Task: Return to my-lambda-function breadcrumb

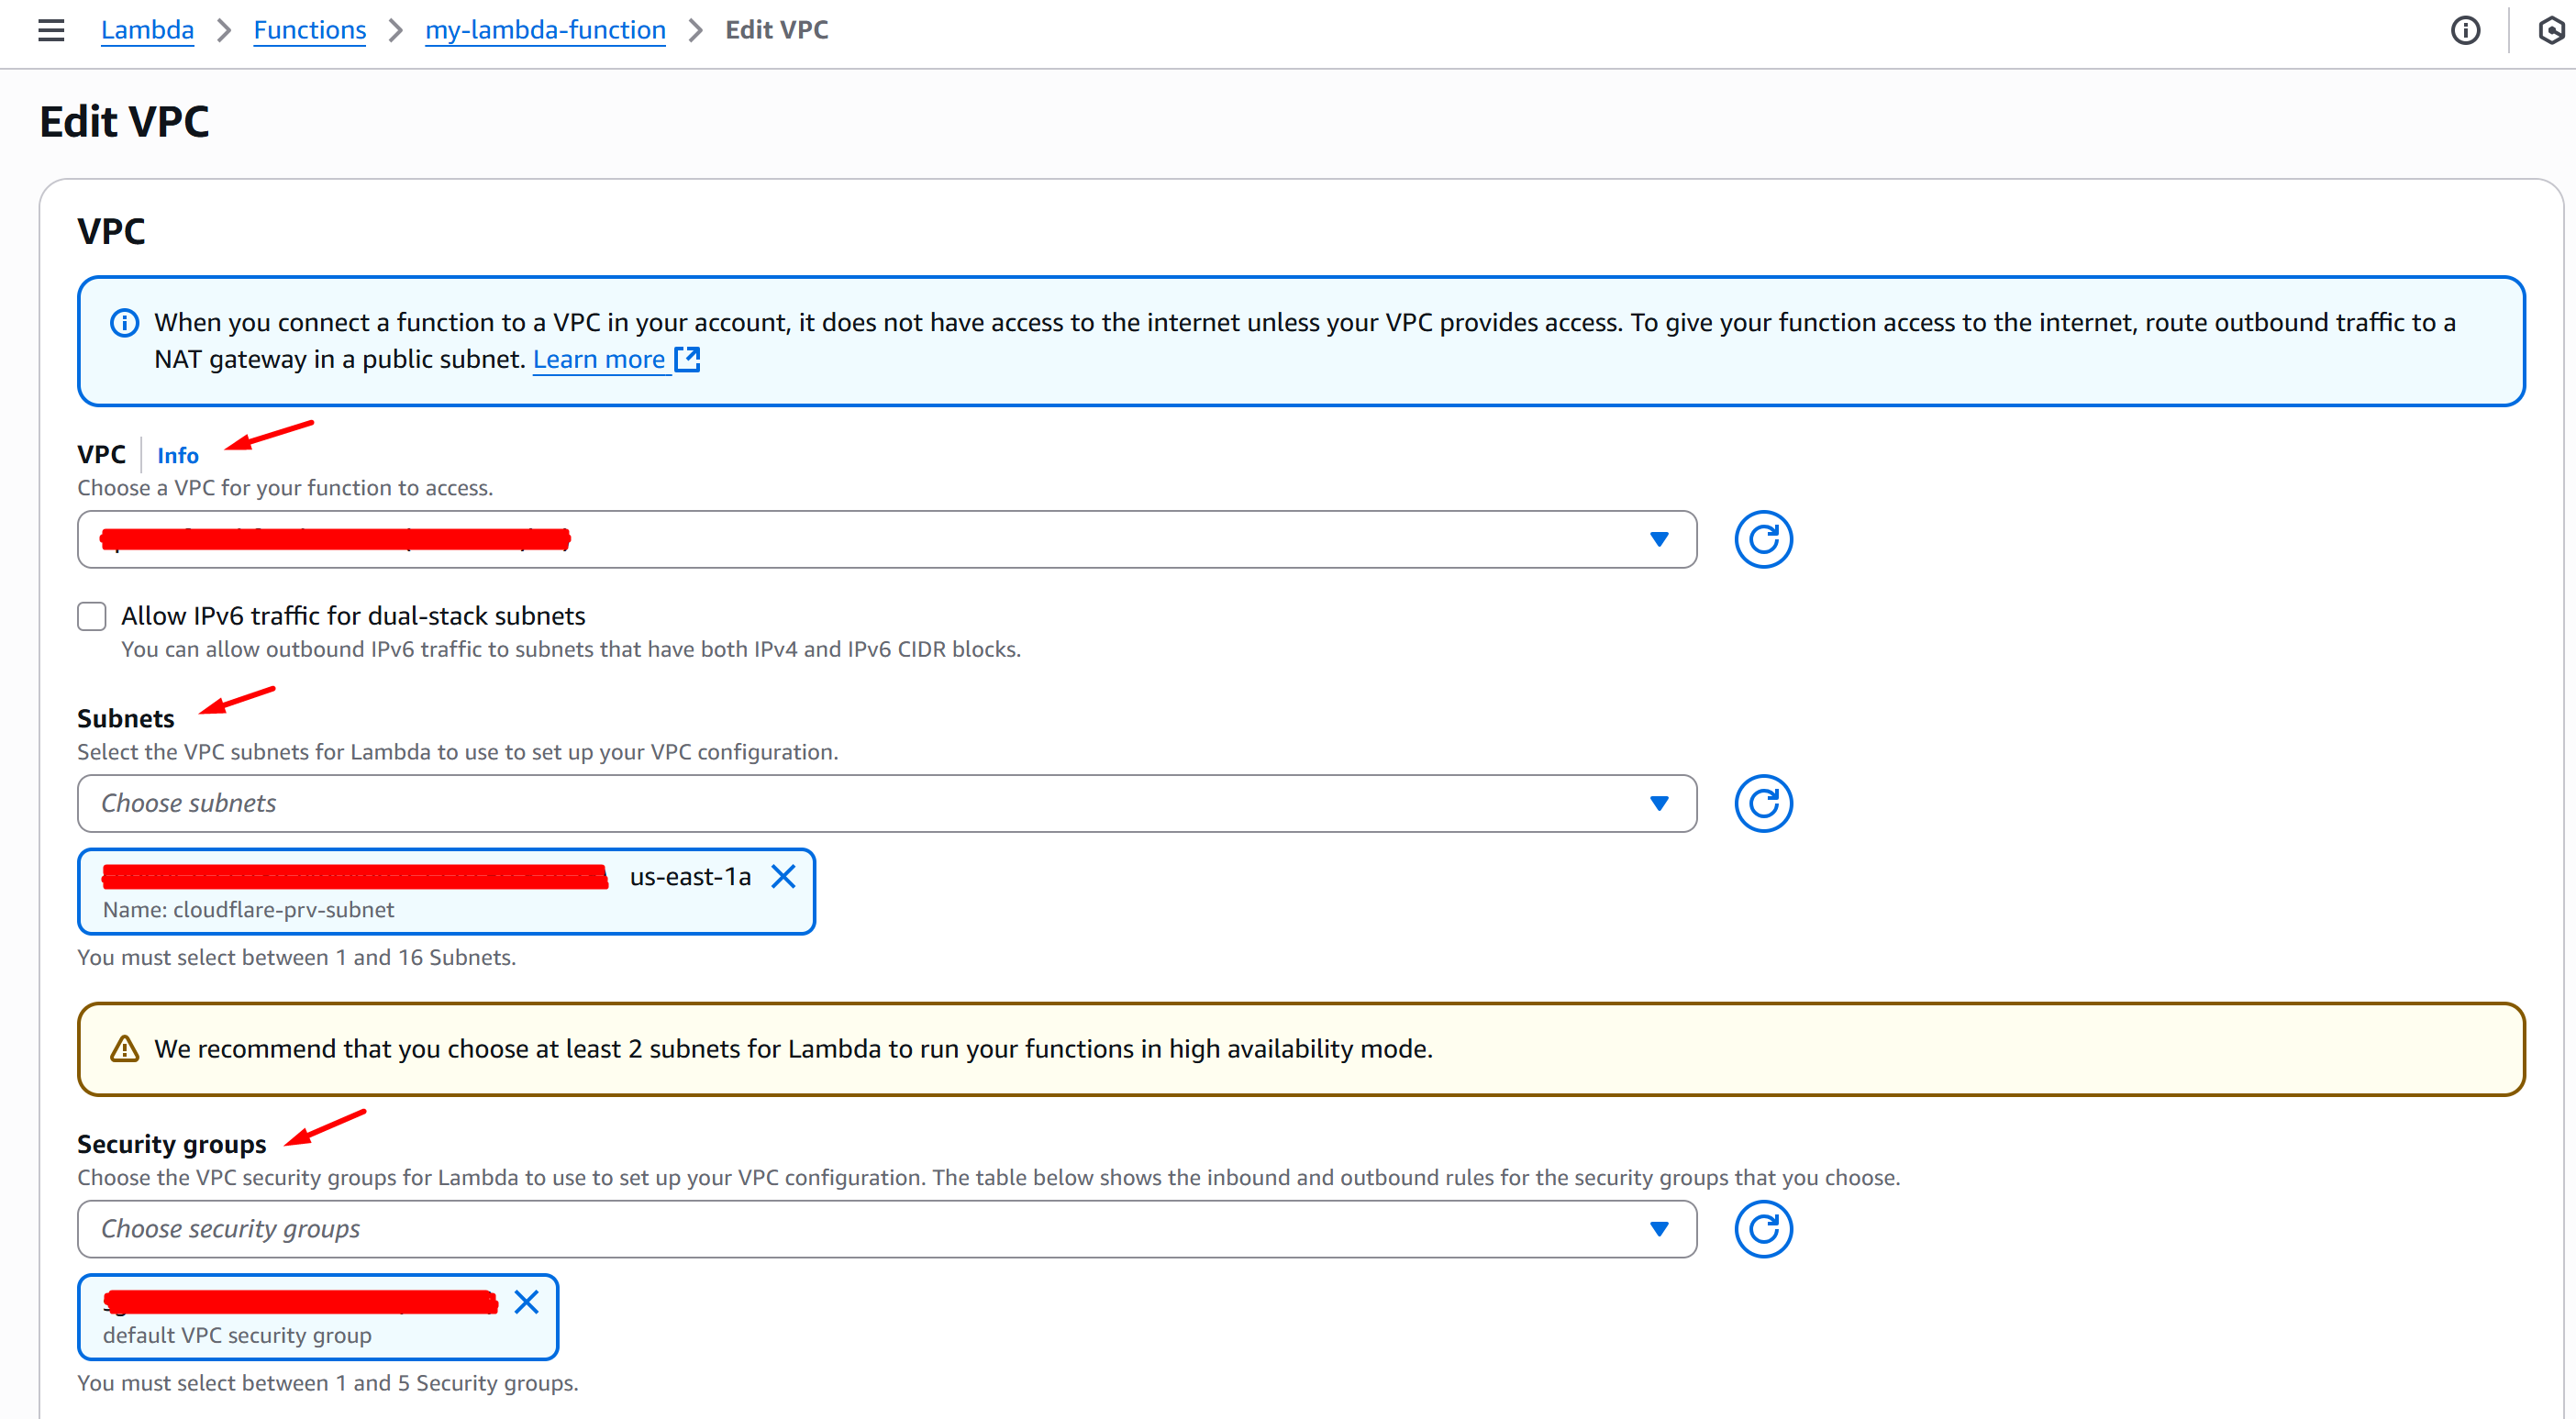Action: click(545, 30)
